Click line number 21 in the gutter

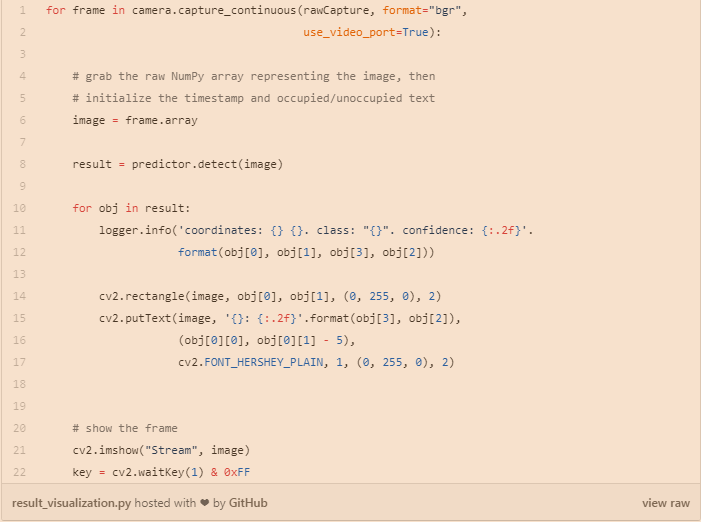(x=20, y=450)
